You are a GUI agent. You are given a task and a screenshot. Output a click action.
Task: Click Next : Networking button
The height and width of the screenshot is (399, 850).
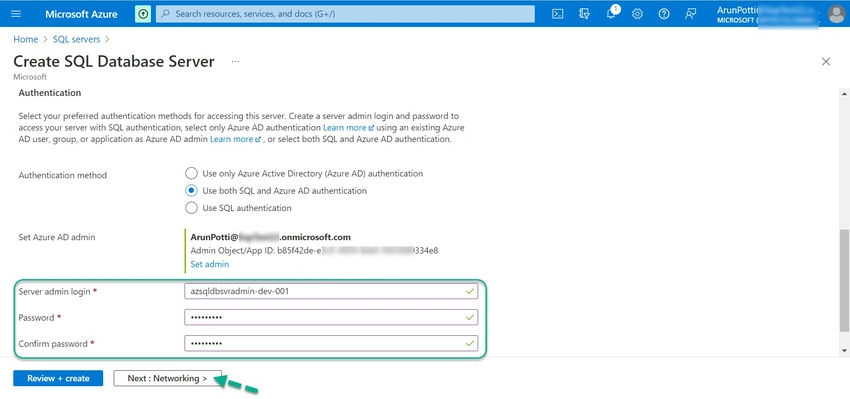(168, 378)
